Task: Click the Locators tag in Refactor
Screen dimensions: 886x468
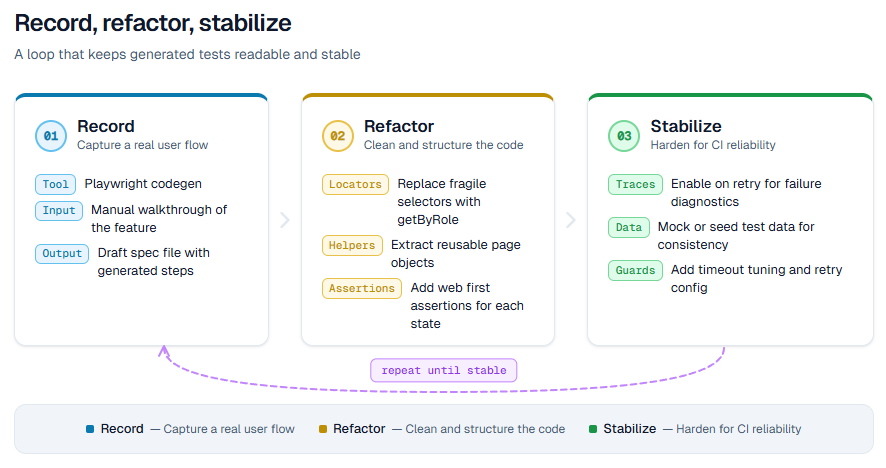Action: [355, 184]
